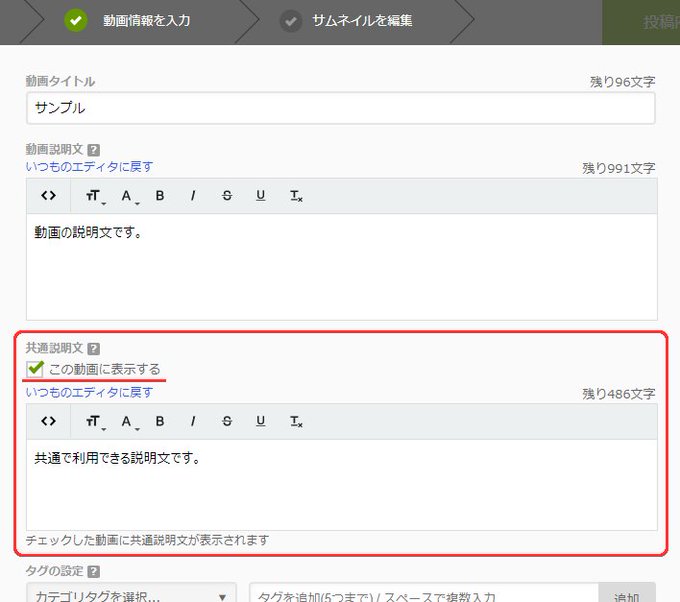Click the tag entry input field
This screenshot has height=602, width=680.
click(x=424, y=593)
